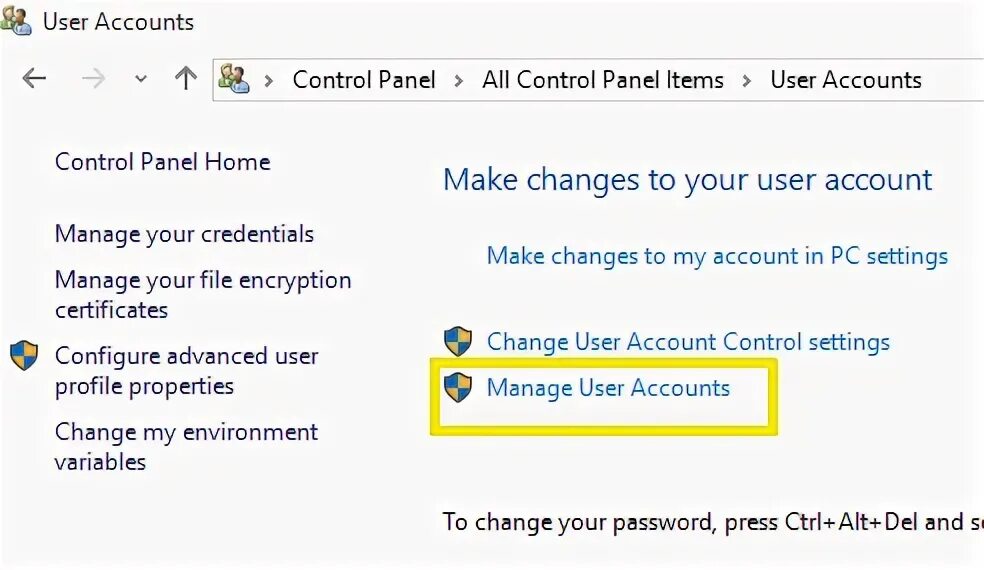984x570 pixels.
Task: Expand chevron before Control Panel breadcrumb
Action: point(269,80)
